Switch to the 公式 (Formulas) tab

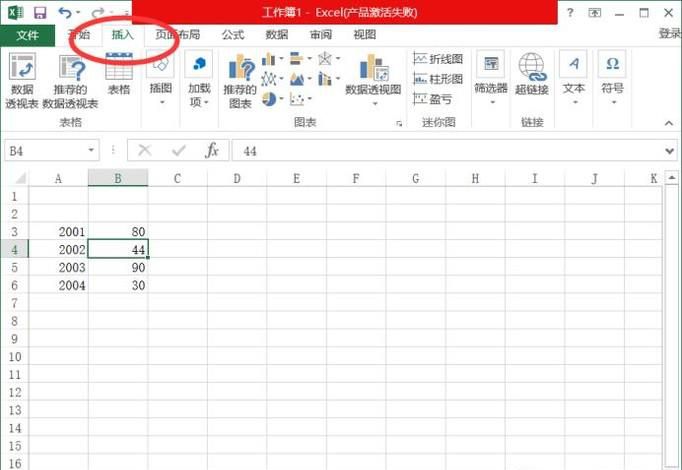[x=233, y=34]
